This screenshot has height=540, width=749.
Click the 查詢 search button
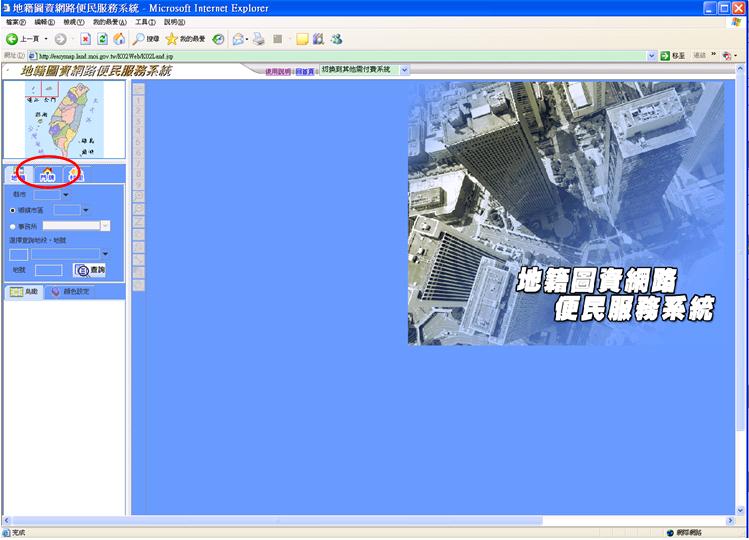click(x=89, y=270)
